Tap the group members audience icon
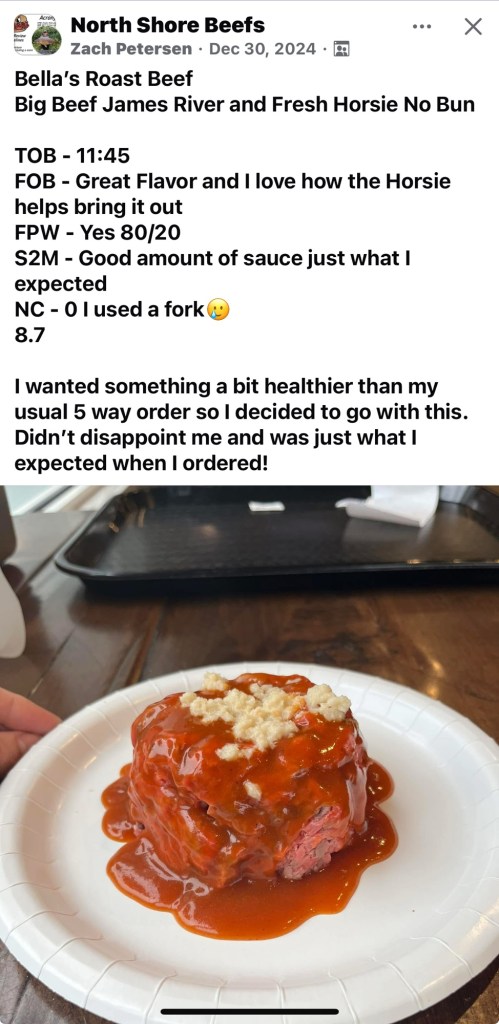This screenshot has width=499, height=1024. click(x=342, y=49)
